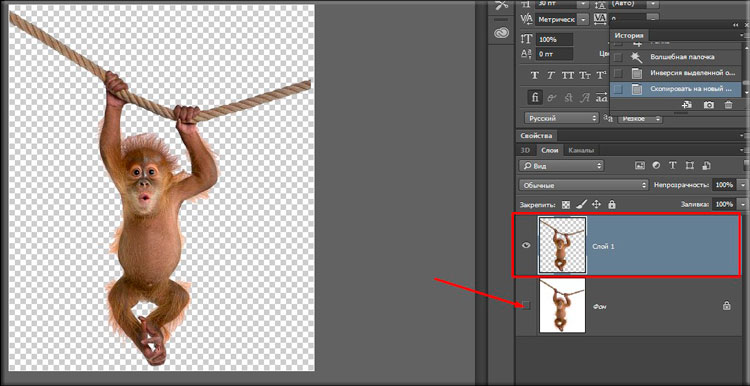Open the layer filter Вид dropdown
Viewport: 750px width, 386px height.
pyautogui.click(x=561, y=166)
